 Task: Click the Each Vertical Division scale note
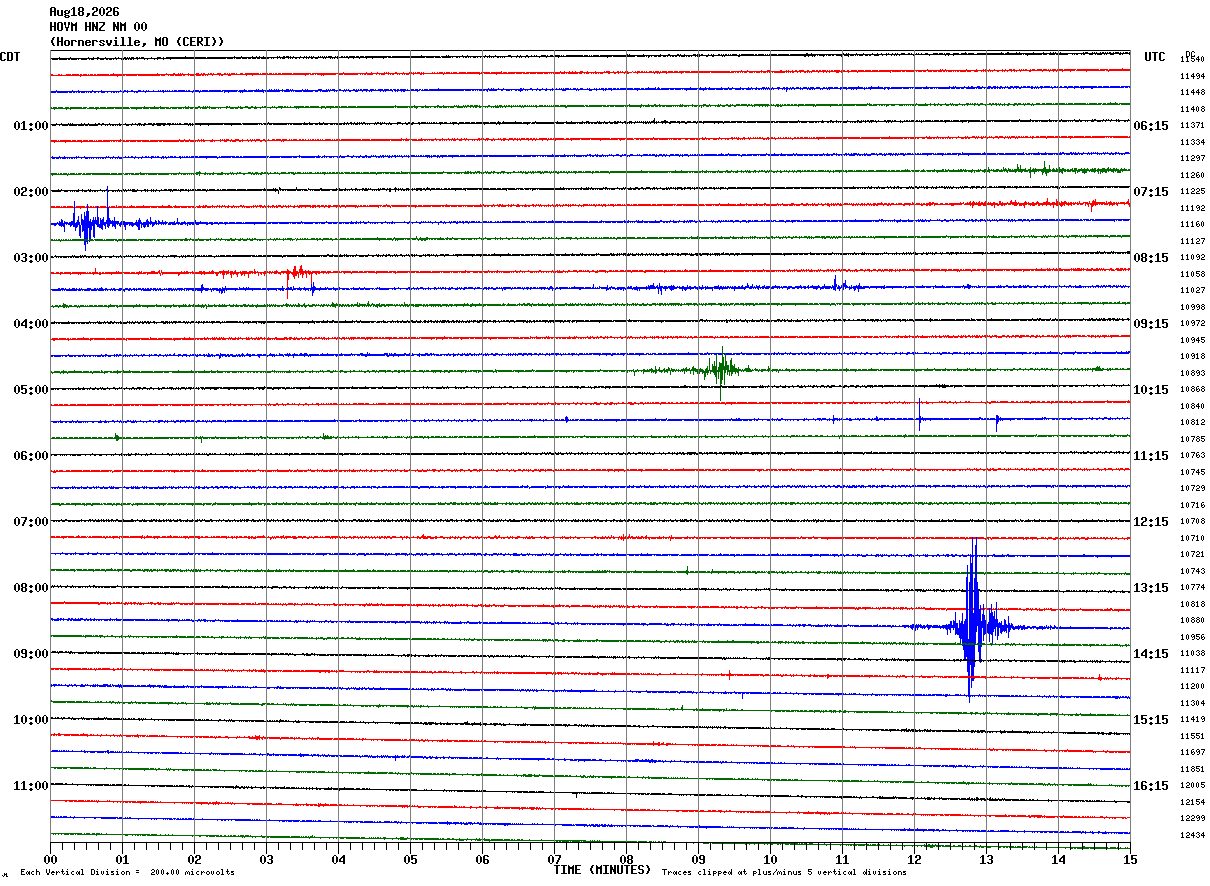pos(127,873)
